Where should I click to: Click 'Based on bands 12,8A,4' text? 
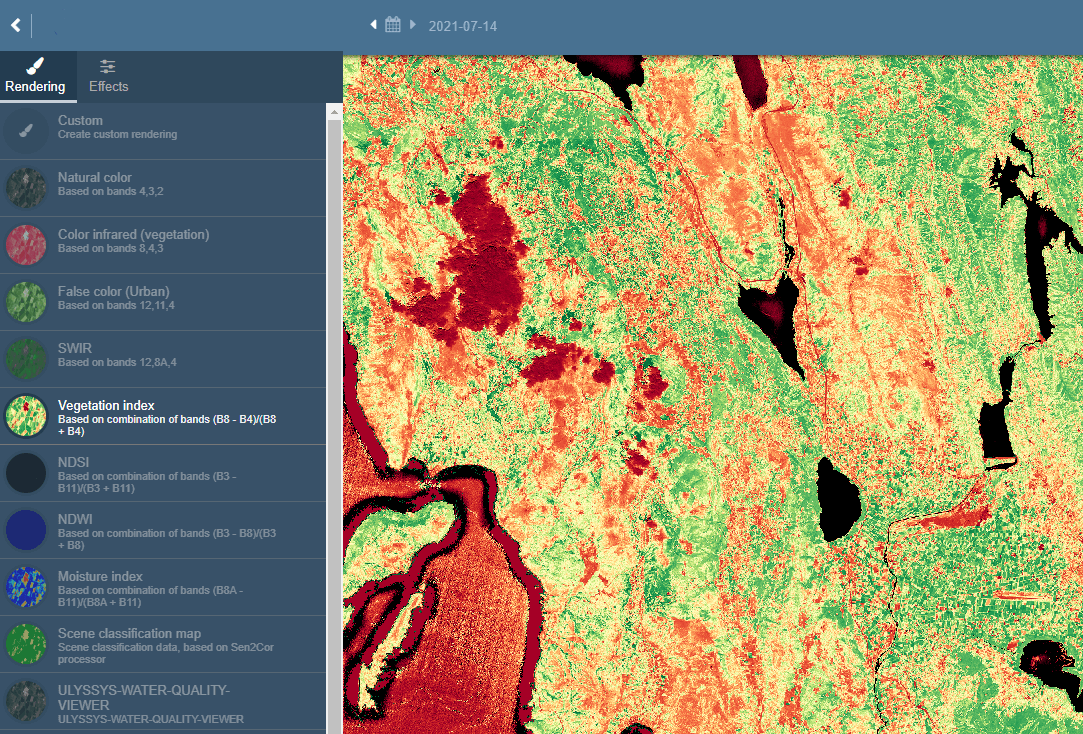[117, 362]
